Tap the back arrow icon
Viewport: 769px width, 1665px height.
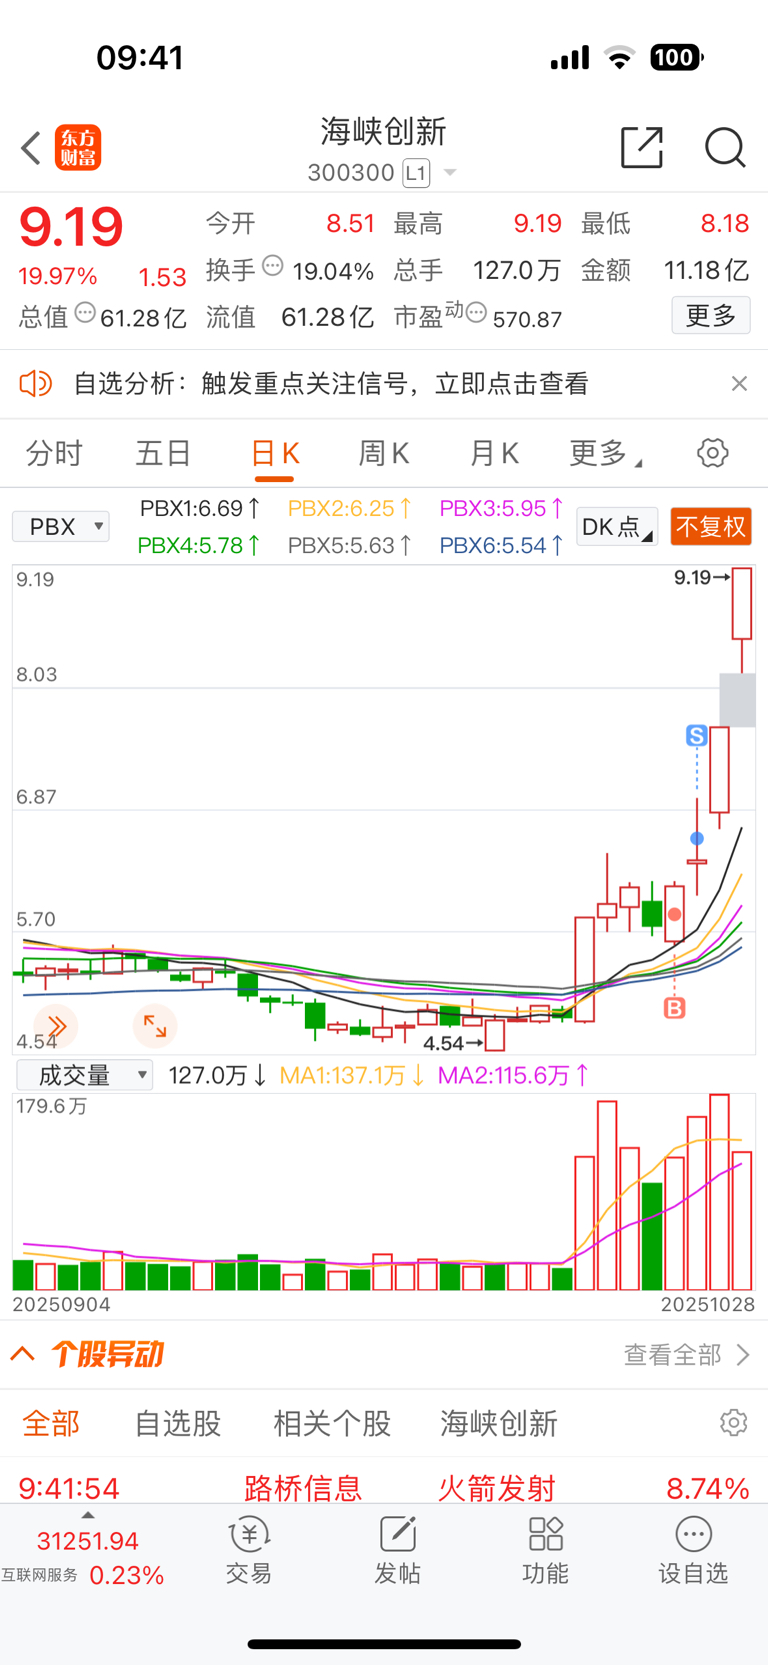coord(31,148)
